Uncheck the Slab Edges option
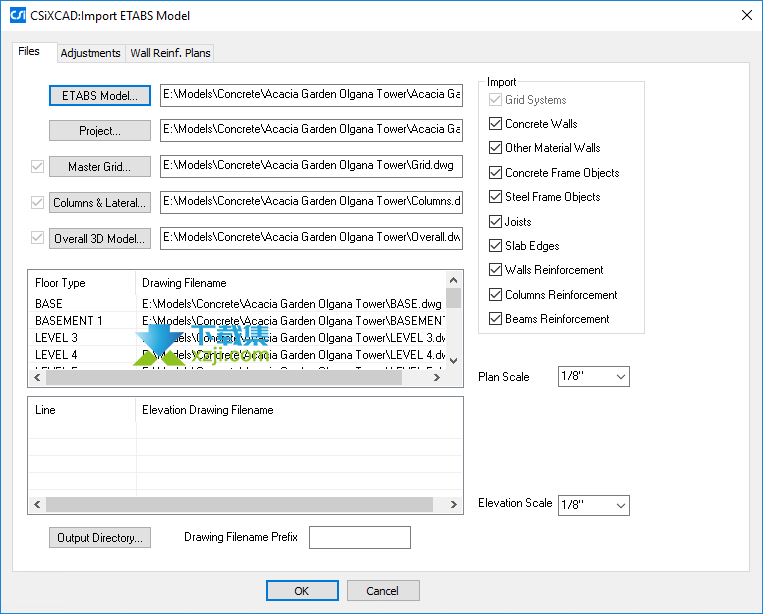Viewport: 763px width, 614px height. tap(495, 245)
